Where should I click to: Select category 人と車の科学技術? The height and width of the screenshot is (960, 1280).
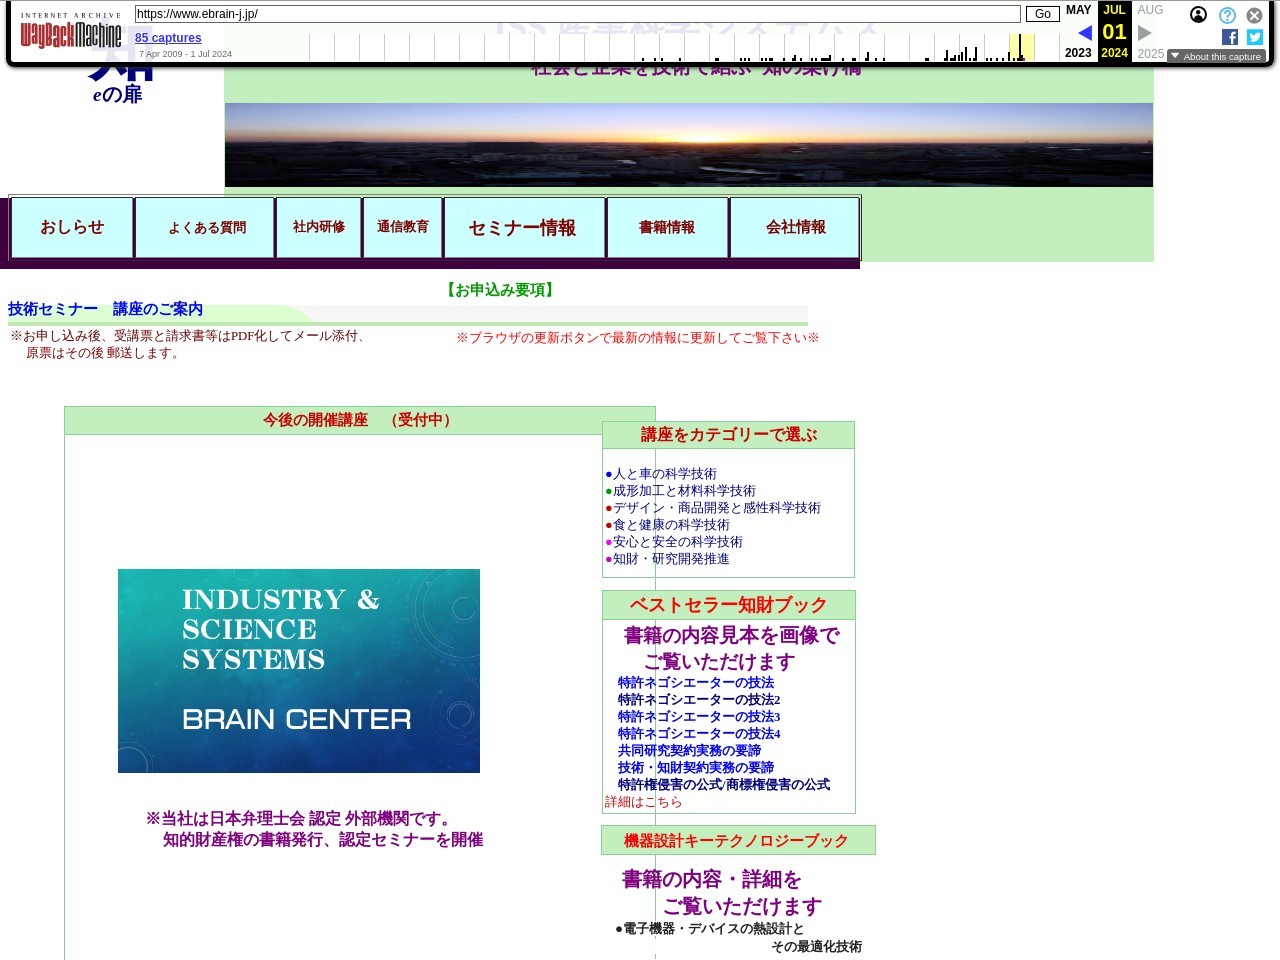(x=664, y=474)
